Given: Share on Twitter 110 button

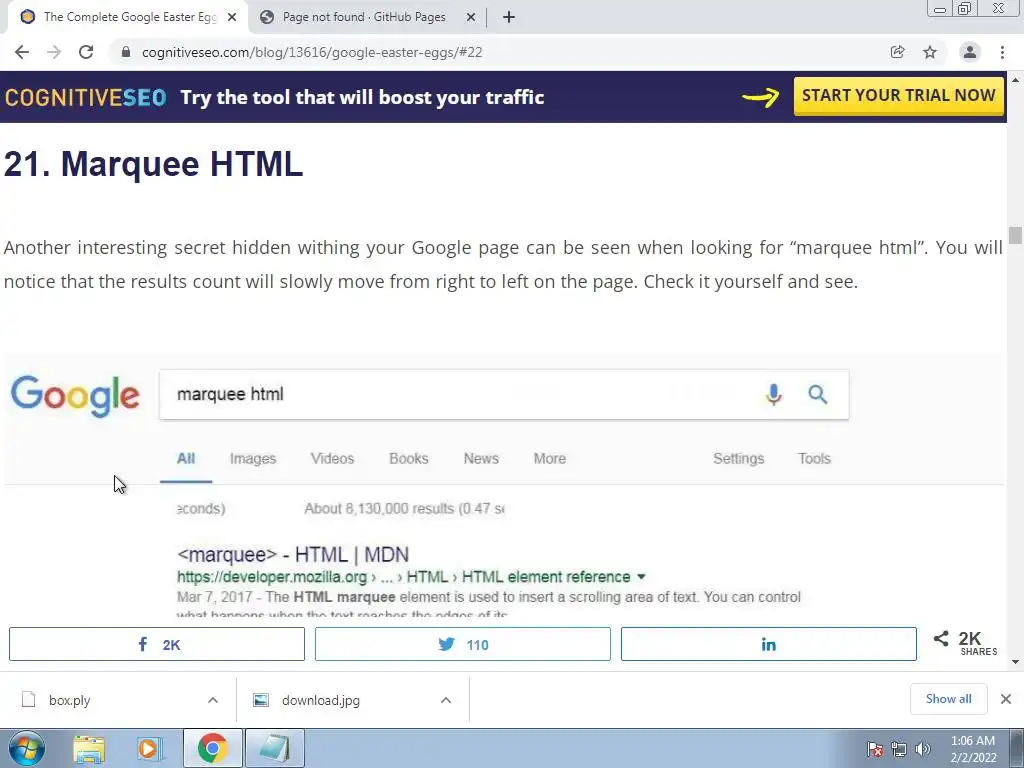Looking at the screenshot, I should coord(463,644).
